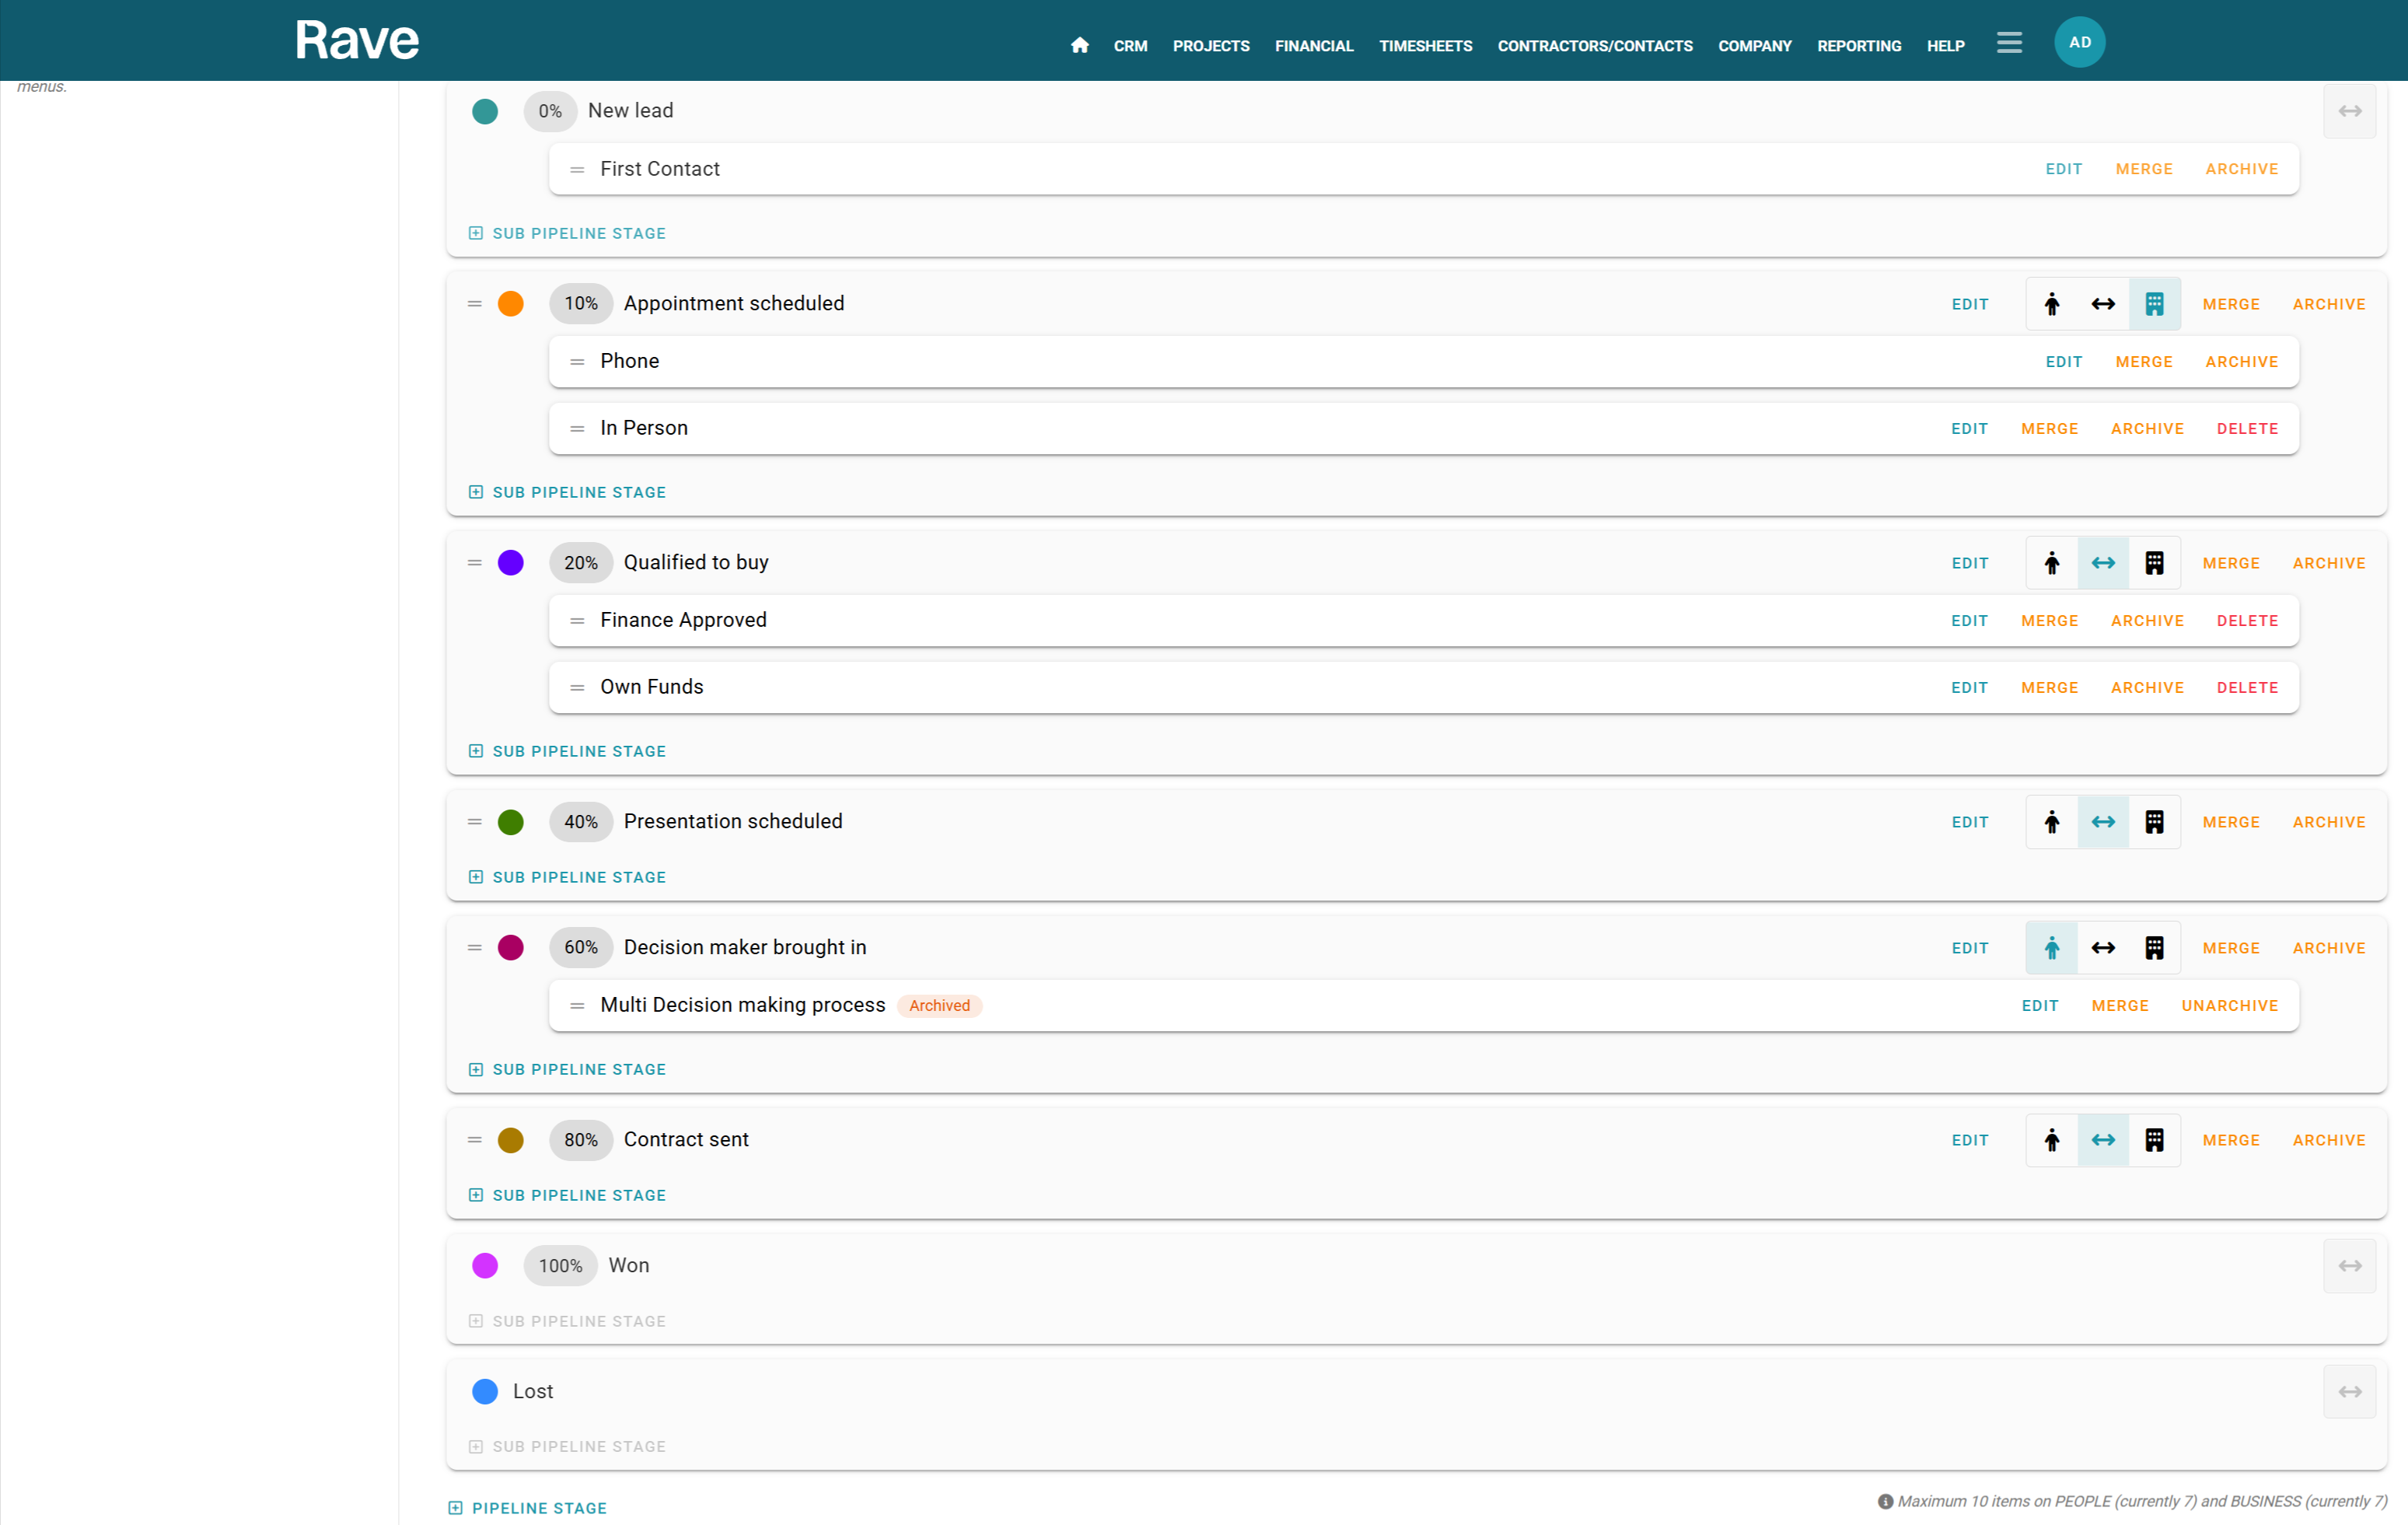Edit the Appointment scheduled stage

coord(1970,304)
